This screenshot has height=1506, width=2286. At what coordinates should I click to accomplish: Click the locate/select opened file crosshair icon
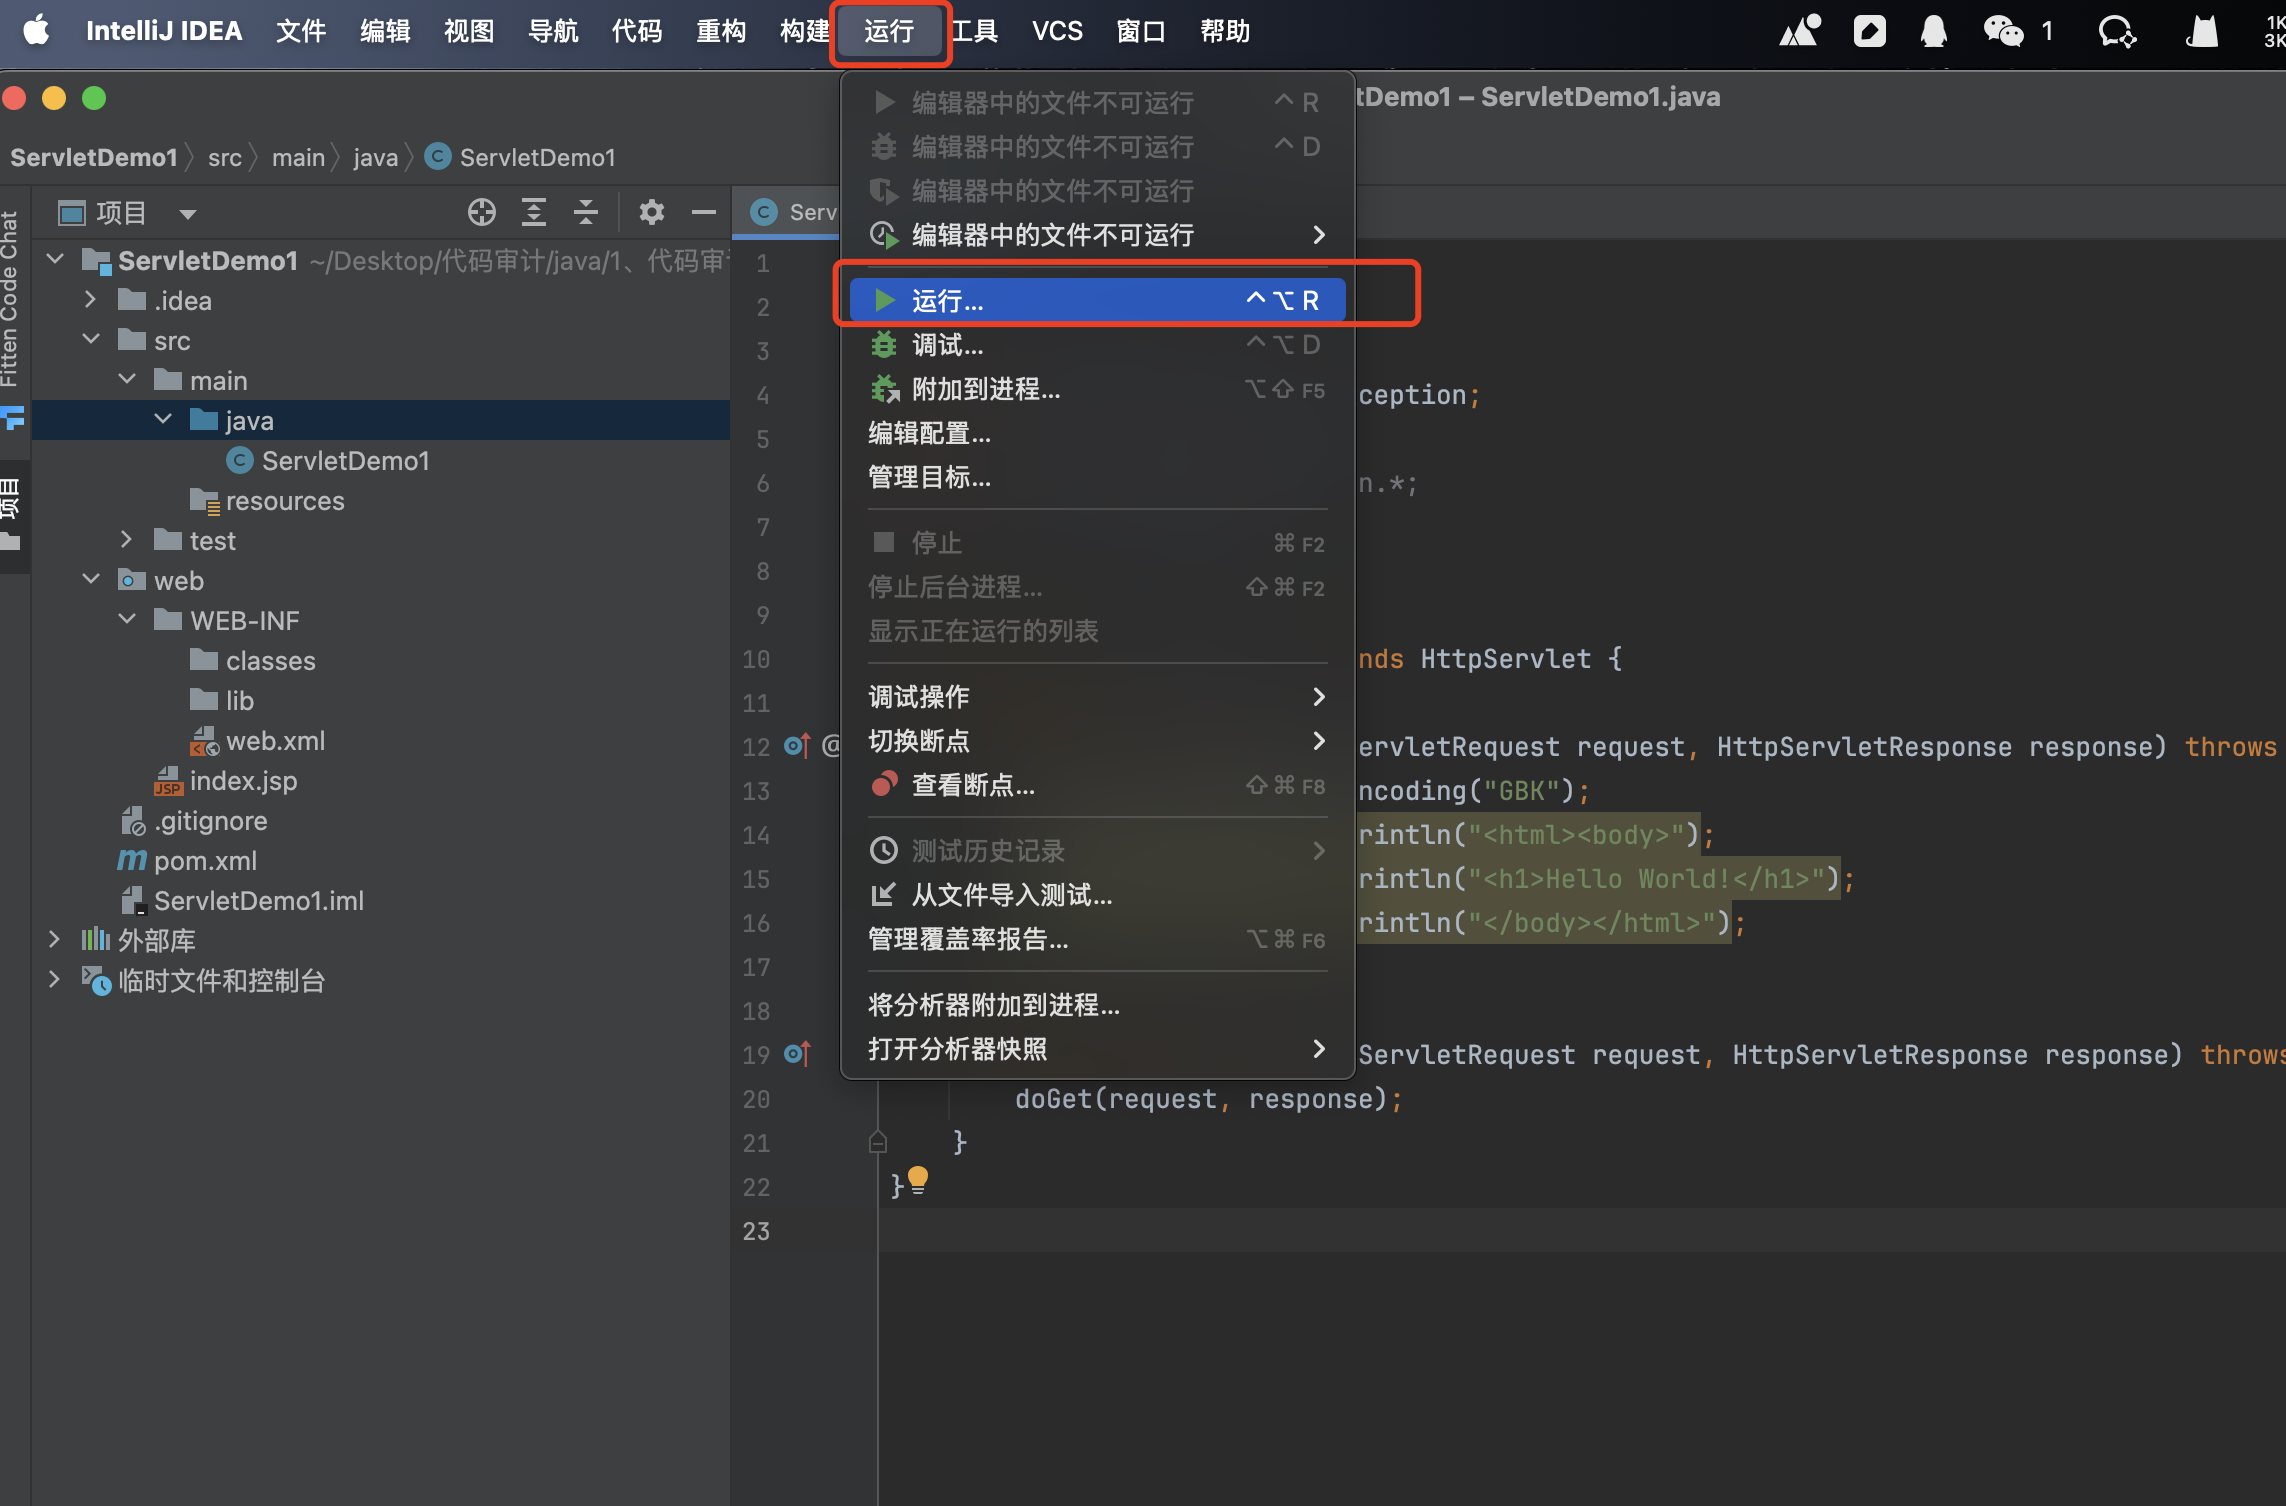482,212
